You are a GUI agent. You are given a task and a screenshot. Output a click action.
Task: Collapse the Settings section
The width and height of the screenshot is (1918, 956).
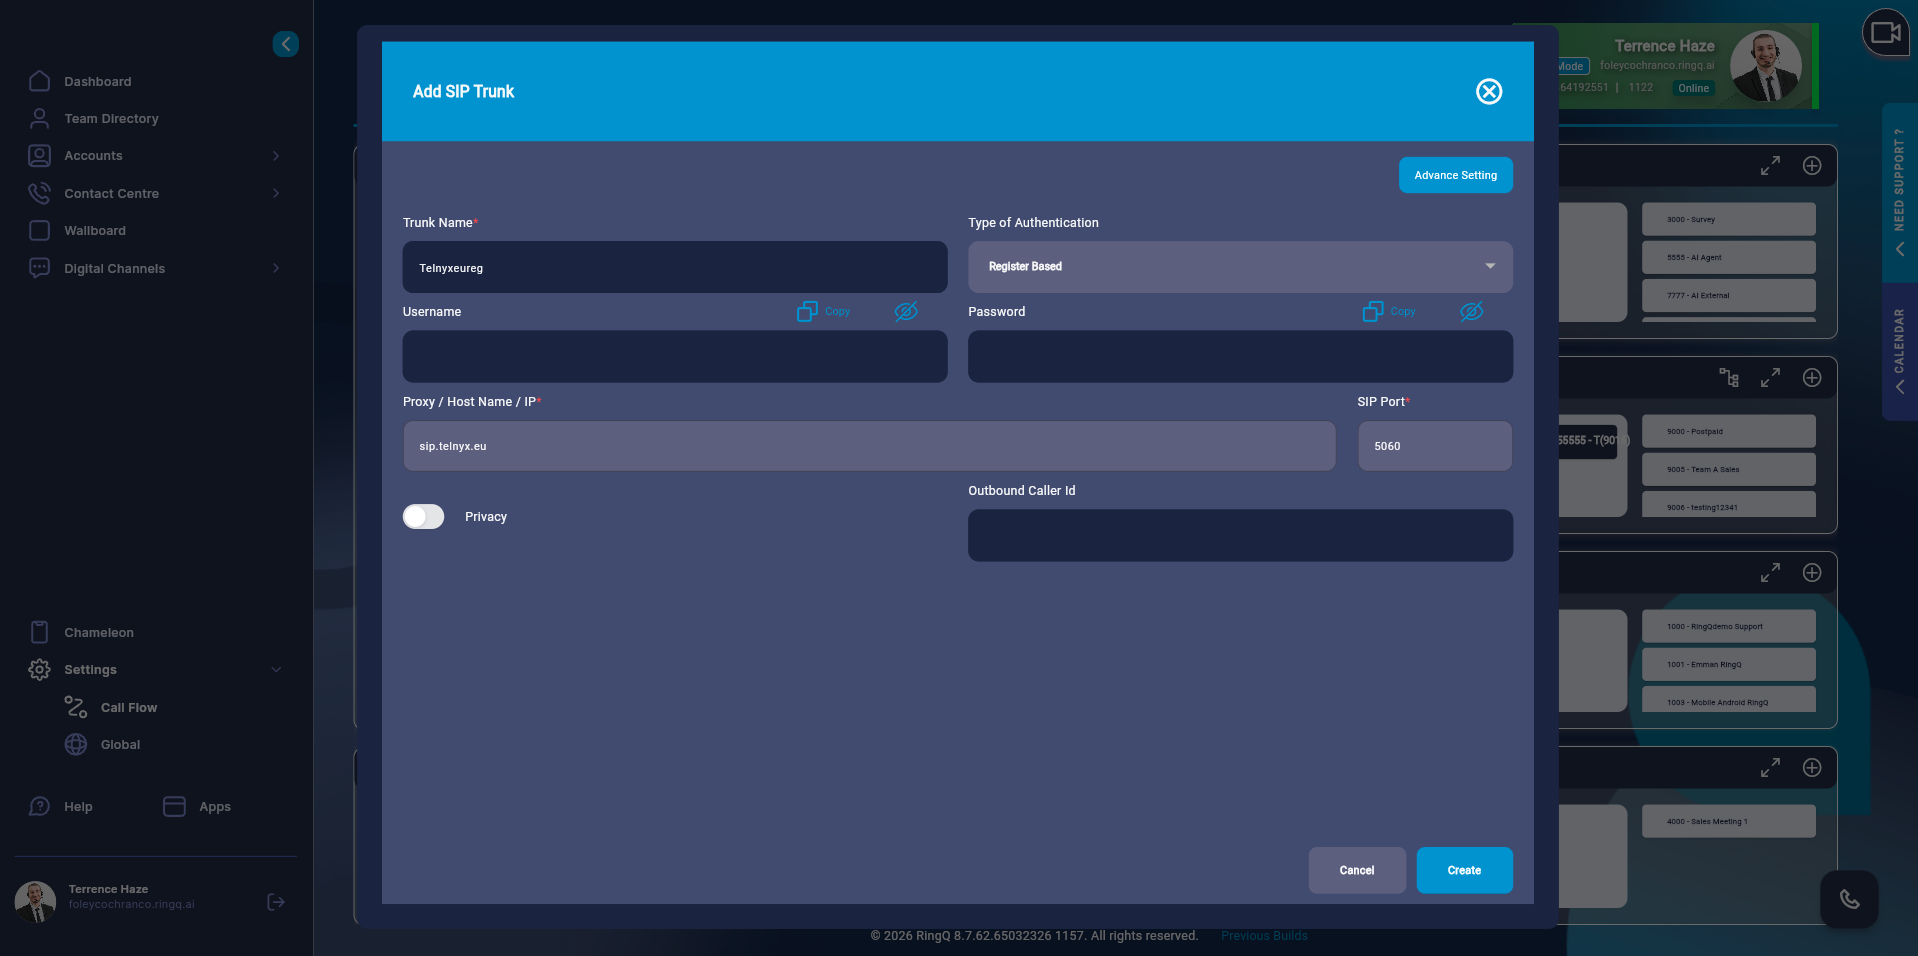pos(276,669)
